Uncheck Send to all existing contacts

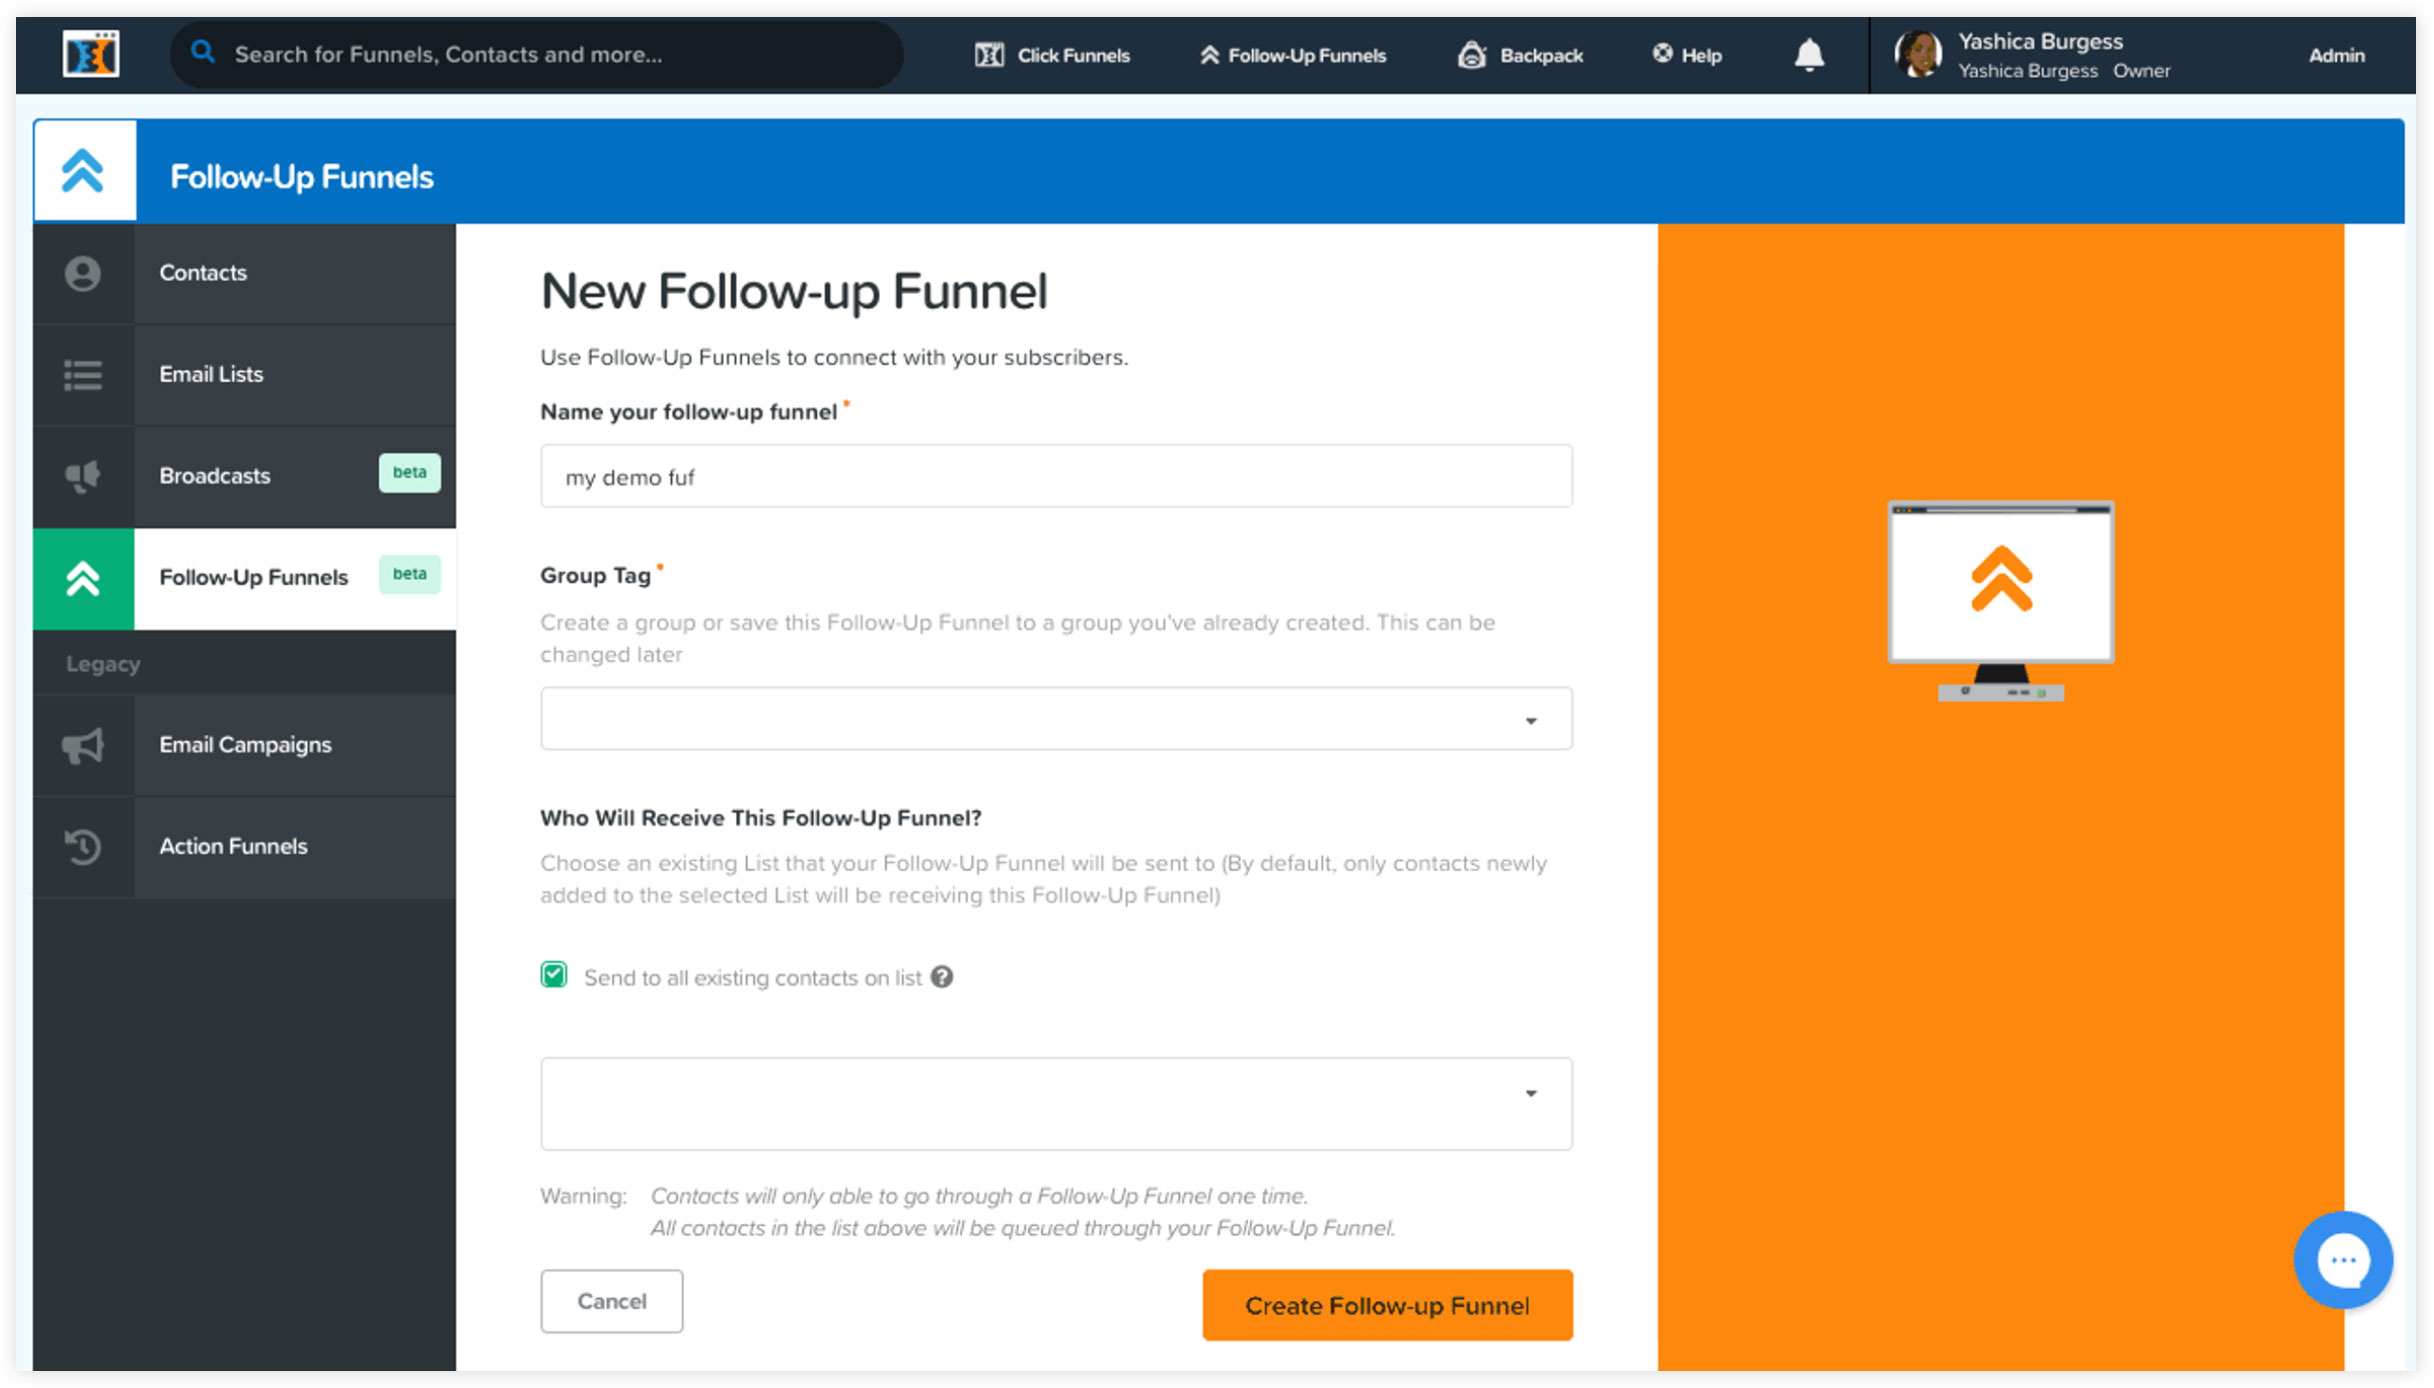click(x=554, y=975)
